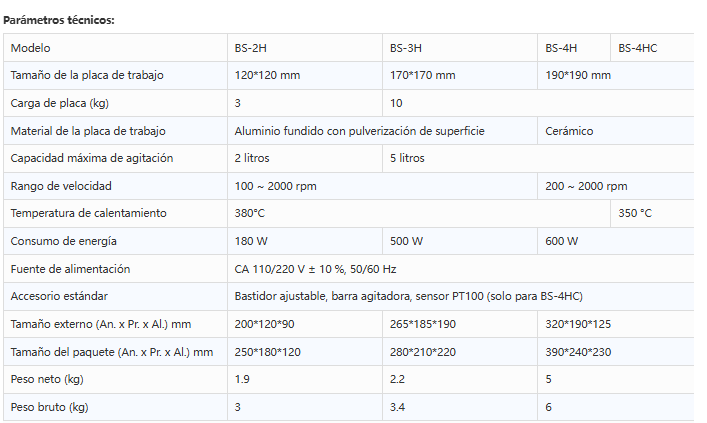Click the "Aluminio fundido con pulverización" cell
The height and width of the screenshot is (423, 707).
360,131
